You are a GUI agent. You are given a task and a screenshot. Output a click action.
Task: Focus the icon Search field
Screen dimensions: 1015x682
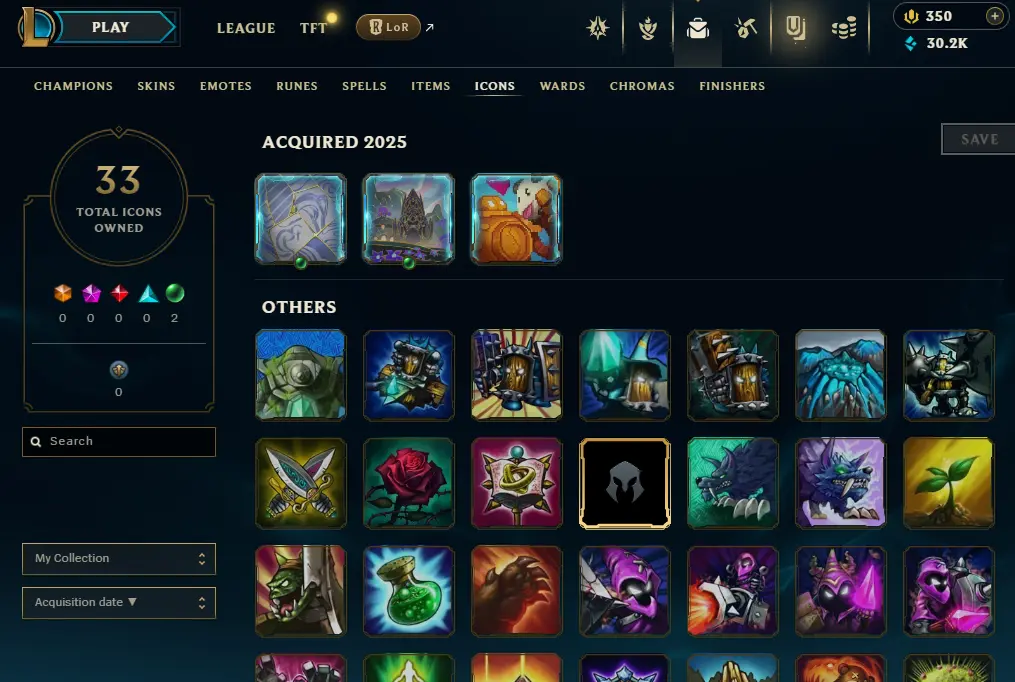point(119,441)
